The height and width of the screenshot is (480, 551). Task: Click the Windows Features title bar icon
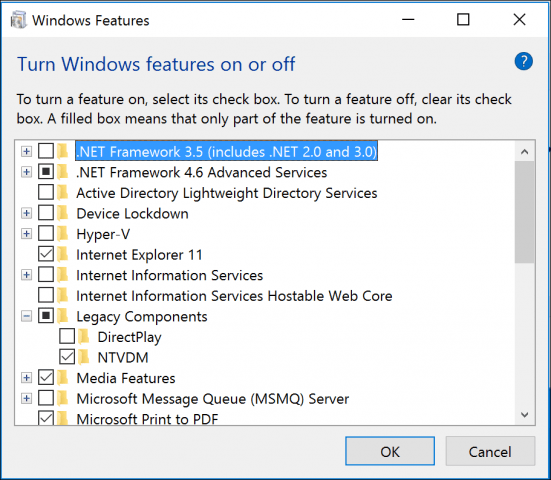pos(18,20)
